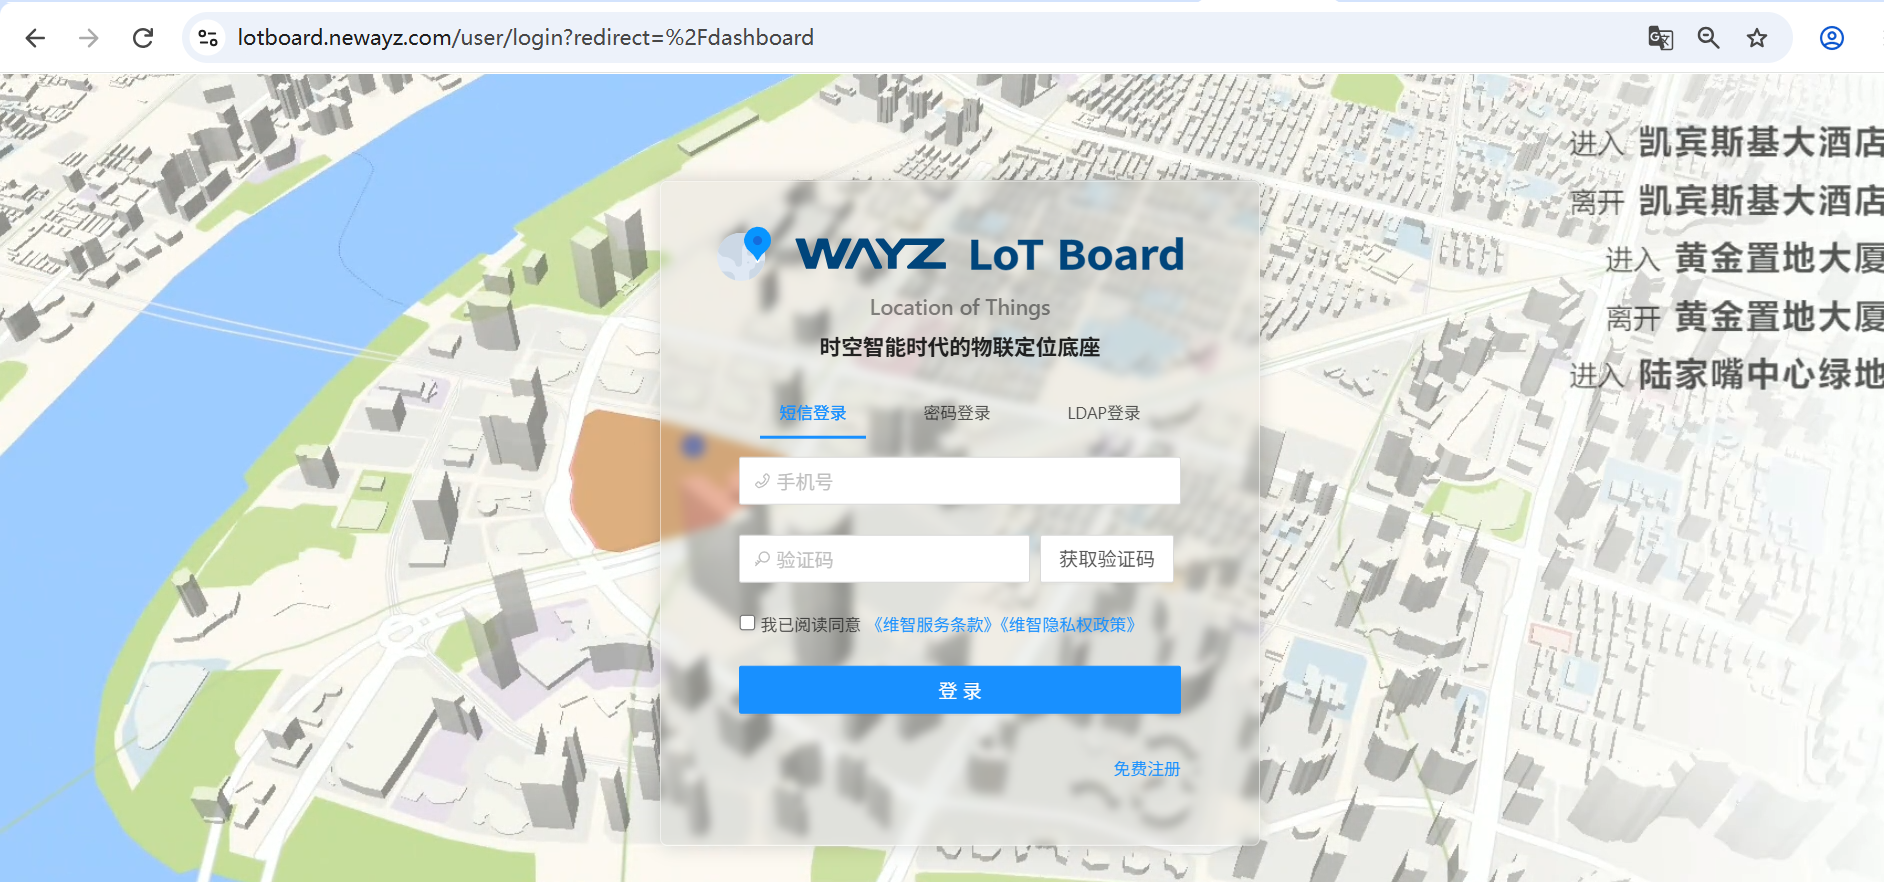Switch to the 密码登录 tab
This screenshot has height=882, width=1884.
(x=957, y=413)
